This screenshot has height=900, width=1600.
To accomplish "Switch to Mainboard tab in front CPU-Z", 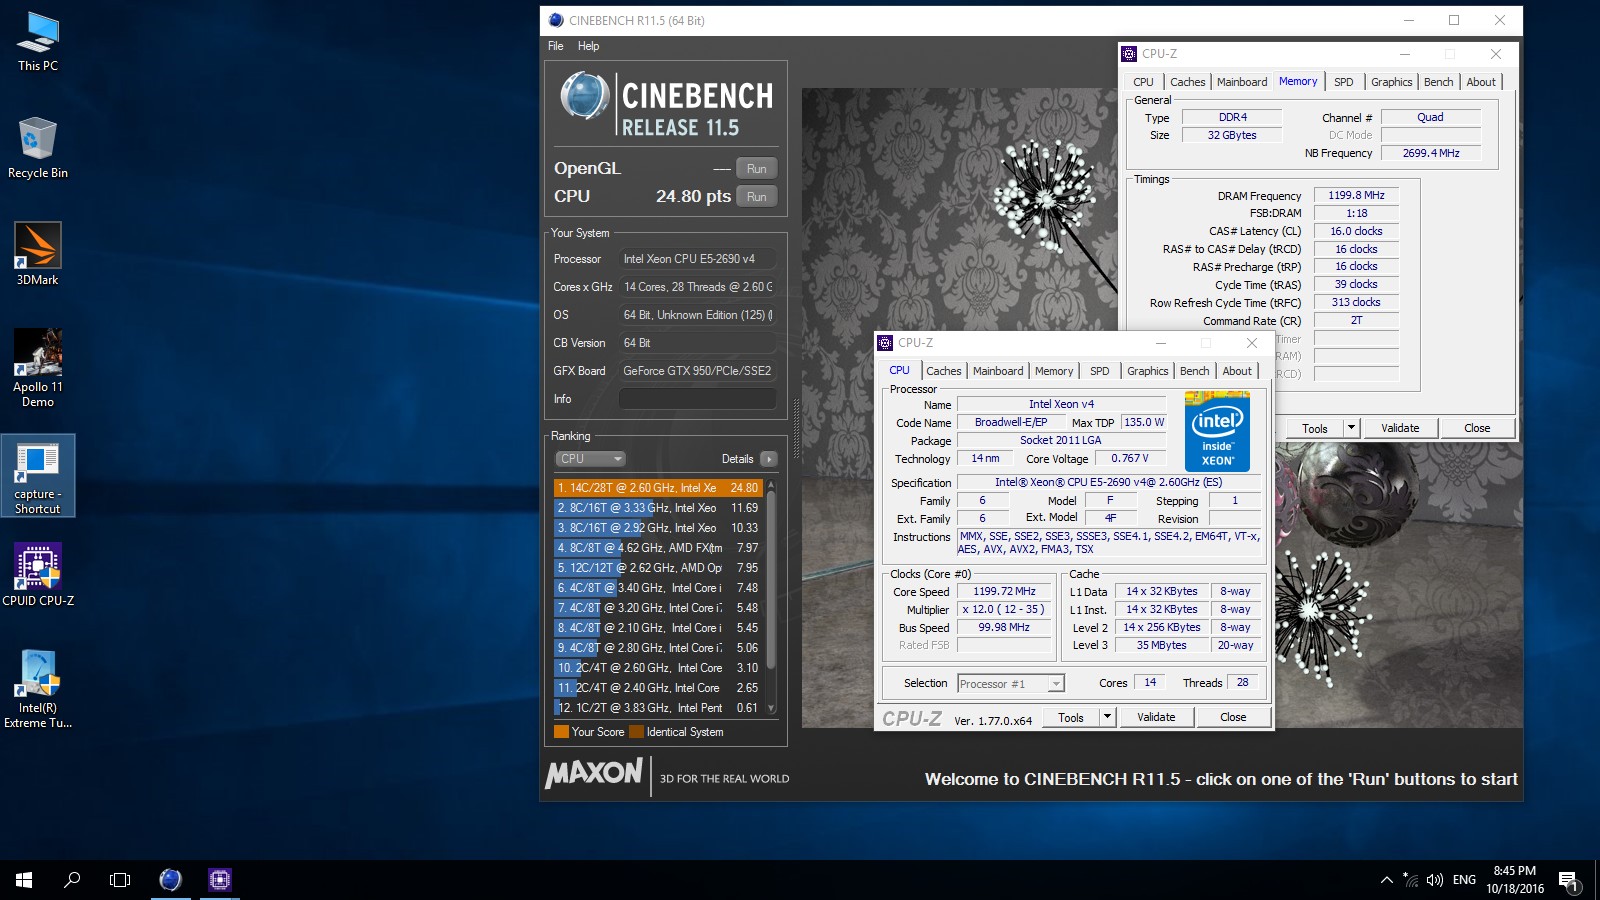I will (x=998, y=371).
